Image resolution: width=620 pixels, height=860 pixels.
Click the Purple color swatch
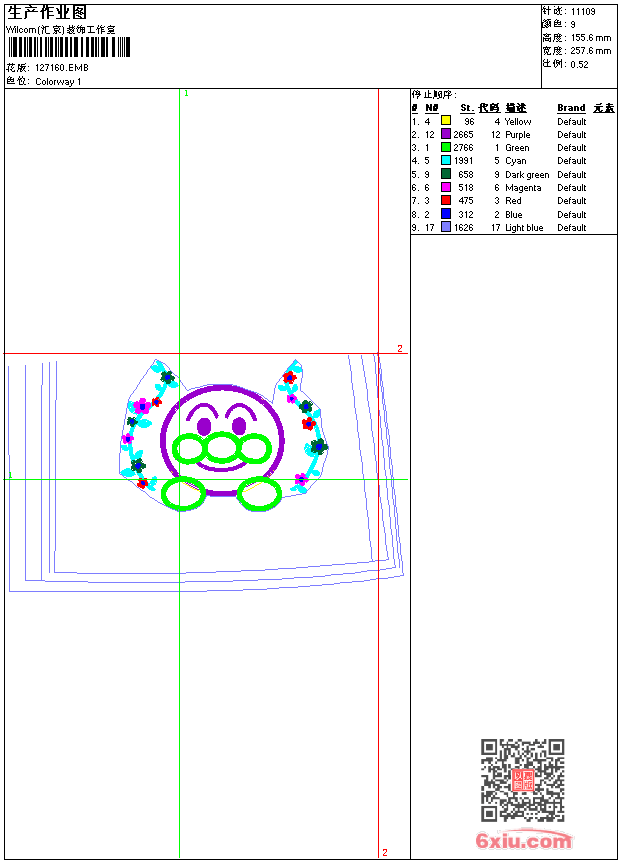pyautogui.click(x=446, y=134)
